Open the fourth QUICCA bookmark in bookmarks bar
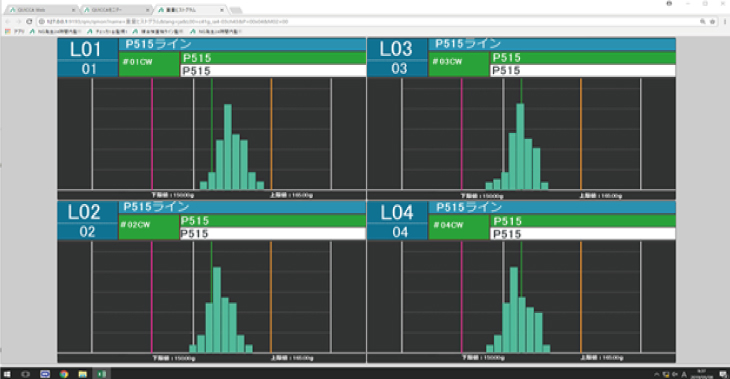The height and width of the screenshot is (379, 730). click(x=216, y=32)
